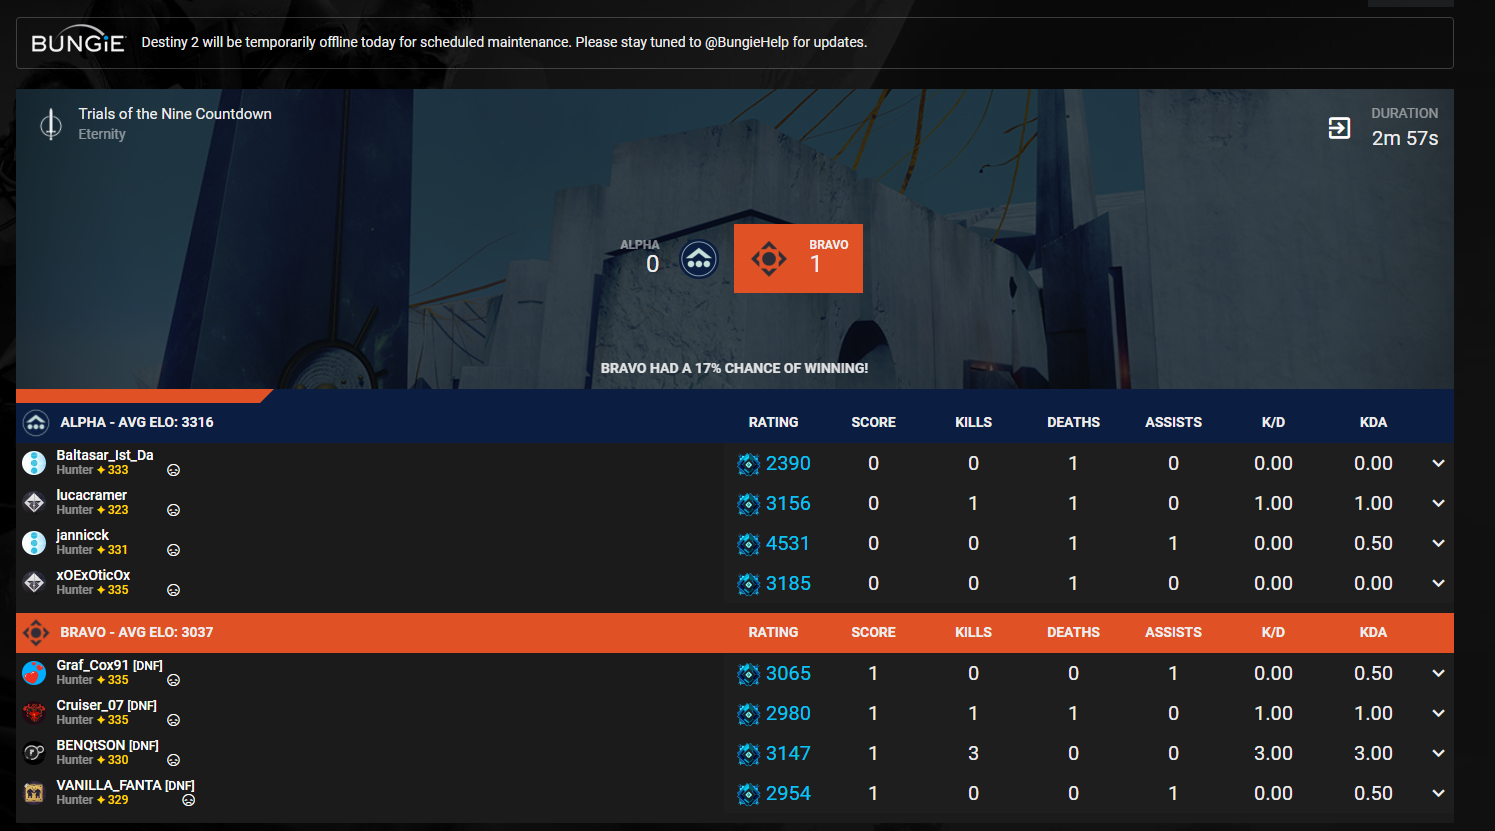Expand Cruiser_07's stats with the chevron
Viewport: 1495px width, 831px height.
tap(1438, 713)
